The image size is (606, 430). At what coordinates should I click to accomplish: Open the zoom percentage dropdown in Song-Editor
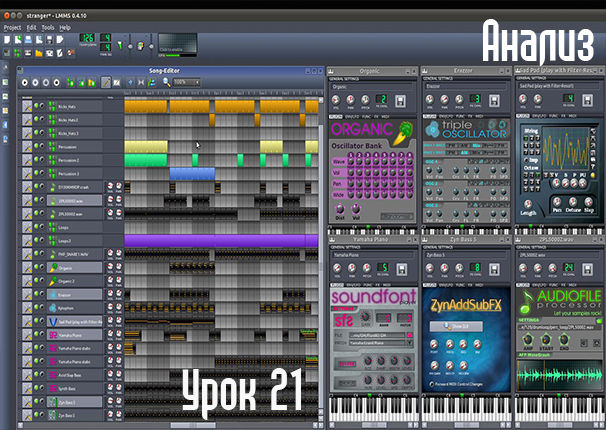click(x=186, y=82)
